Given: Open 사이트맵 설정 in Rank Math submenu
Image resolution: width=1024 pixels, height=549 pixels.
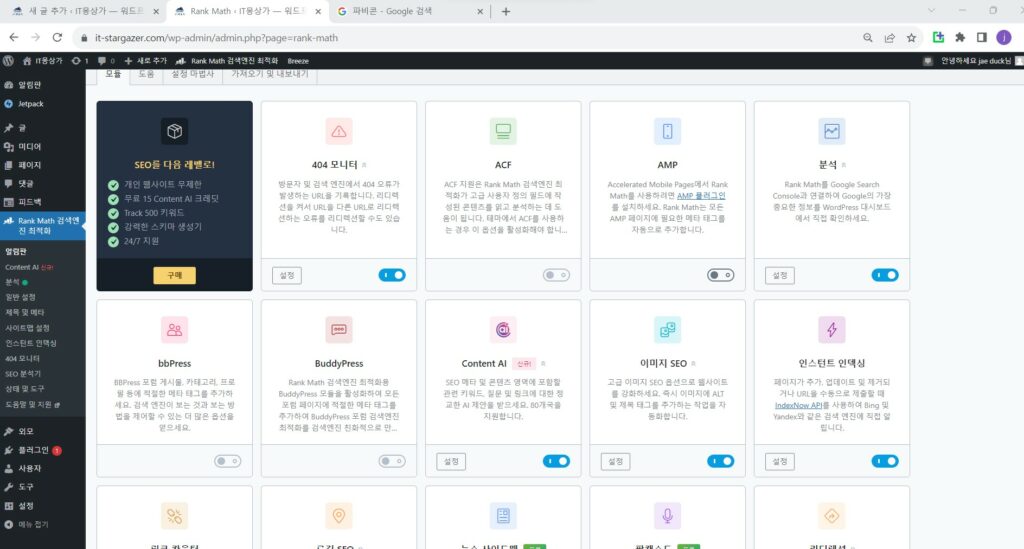Looking at the screenshot, I should pyautogui.click(x=27, y=328).
